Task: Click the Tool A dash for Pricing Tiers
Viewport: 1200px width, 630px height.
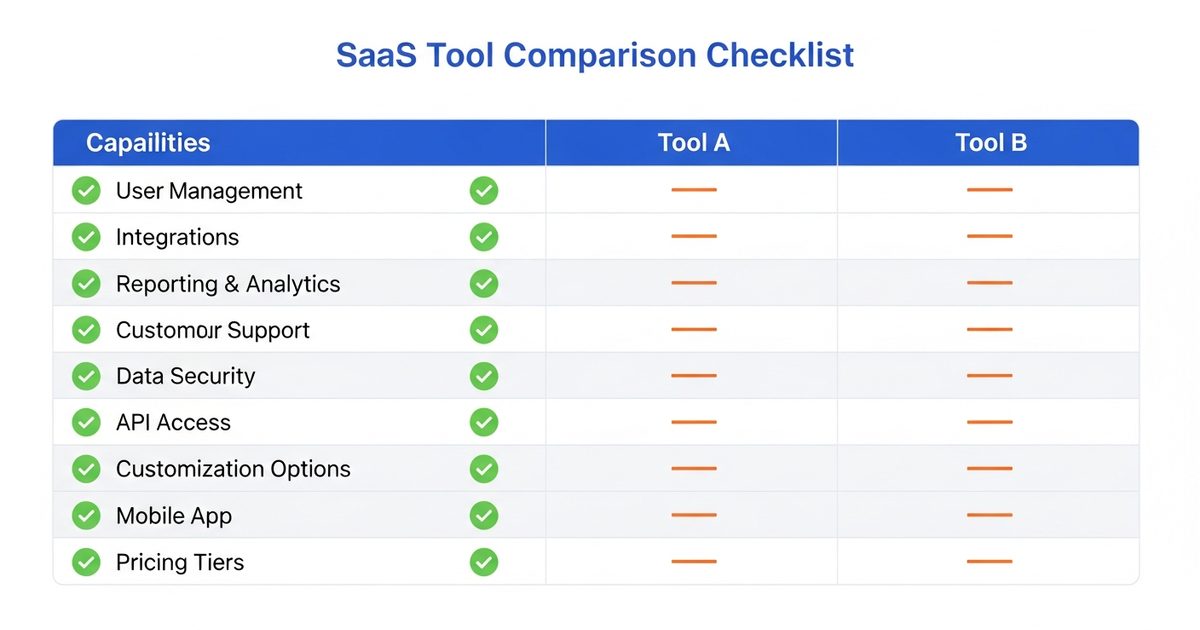Action: click(693, 562)
